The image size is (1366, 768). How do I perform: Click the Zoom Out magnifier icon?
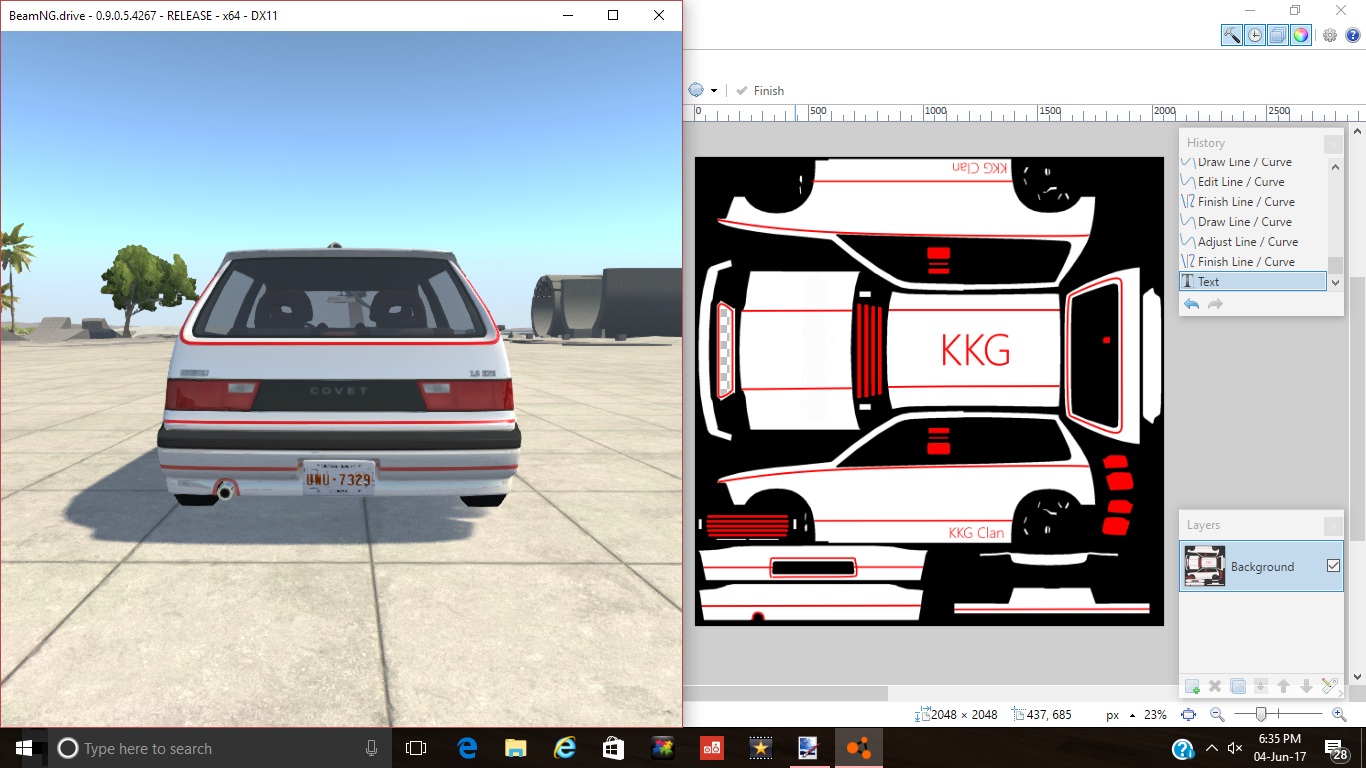point(1217,715)
